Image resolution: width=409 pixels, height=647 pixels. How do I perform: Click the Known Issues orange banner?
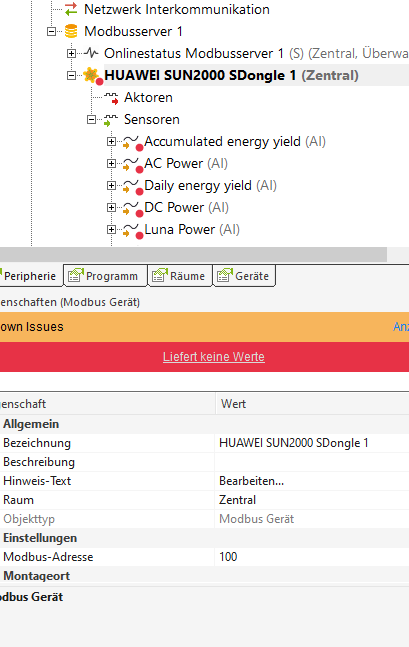204,327
